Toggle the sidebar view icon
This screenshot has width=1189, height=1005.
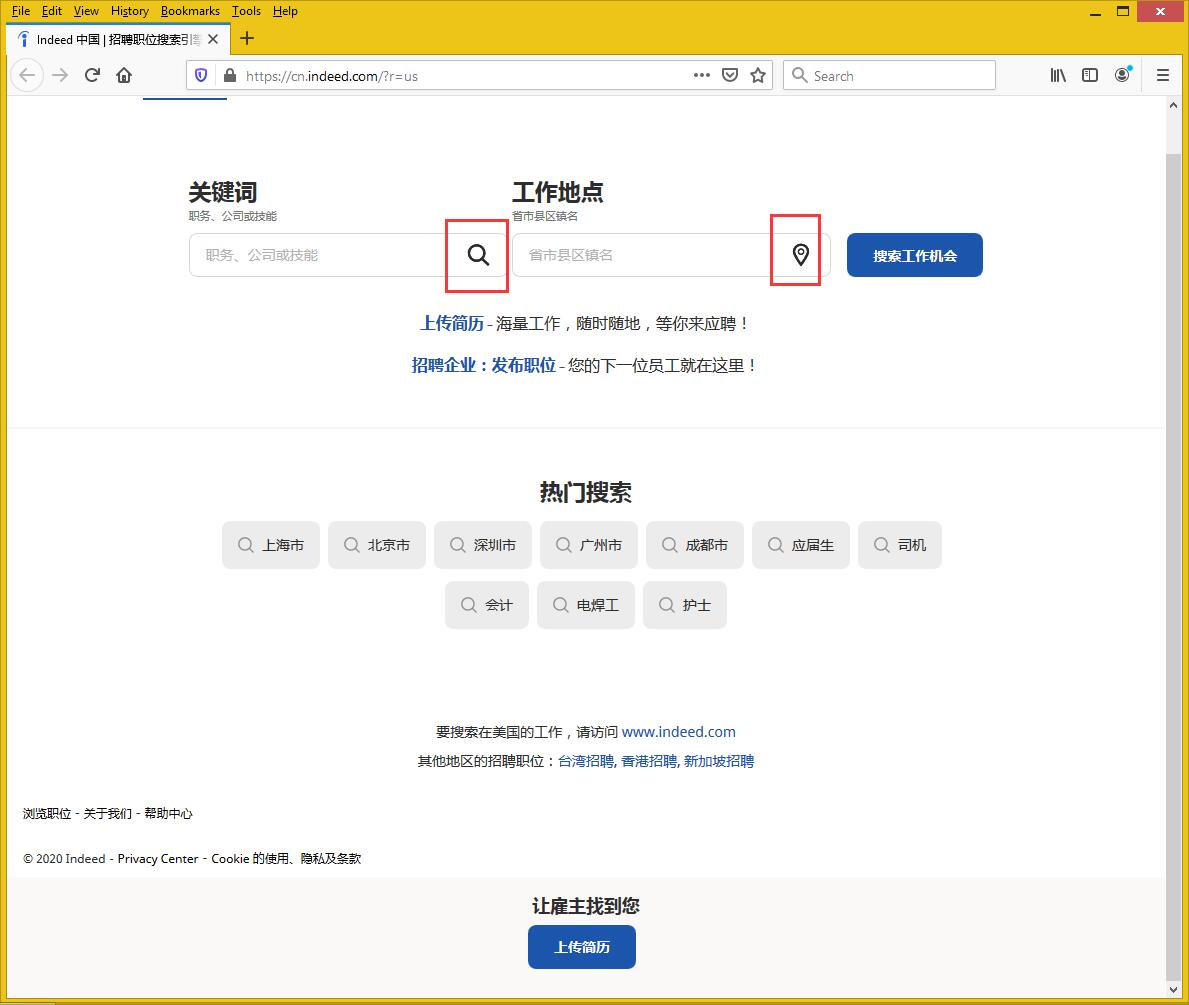coord(1090,75)
